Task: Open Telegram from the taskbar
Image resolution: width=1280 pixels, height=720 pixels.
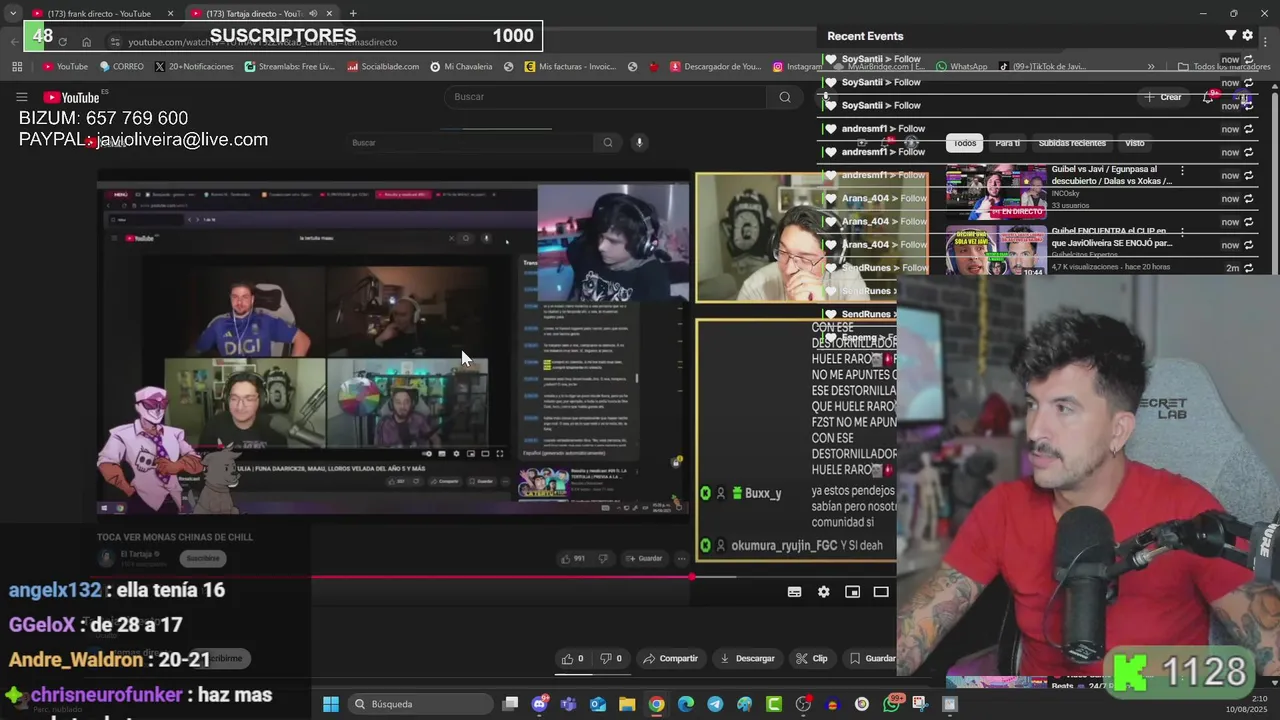Action: 715,704
